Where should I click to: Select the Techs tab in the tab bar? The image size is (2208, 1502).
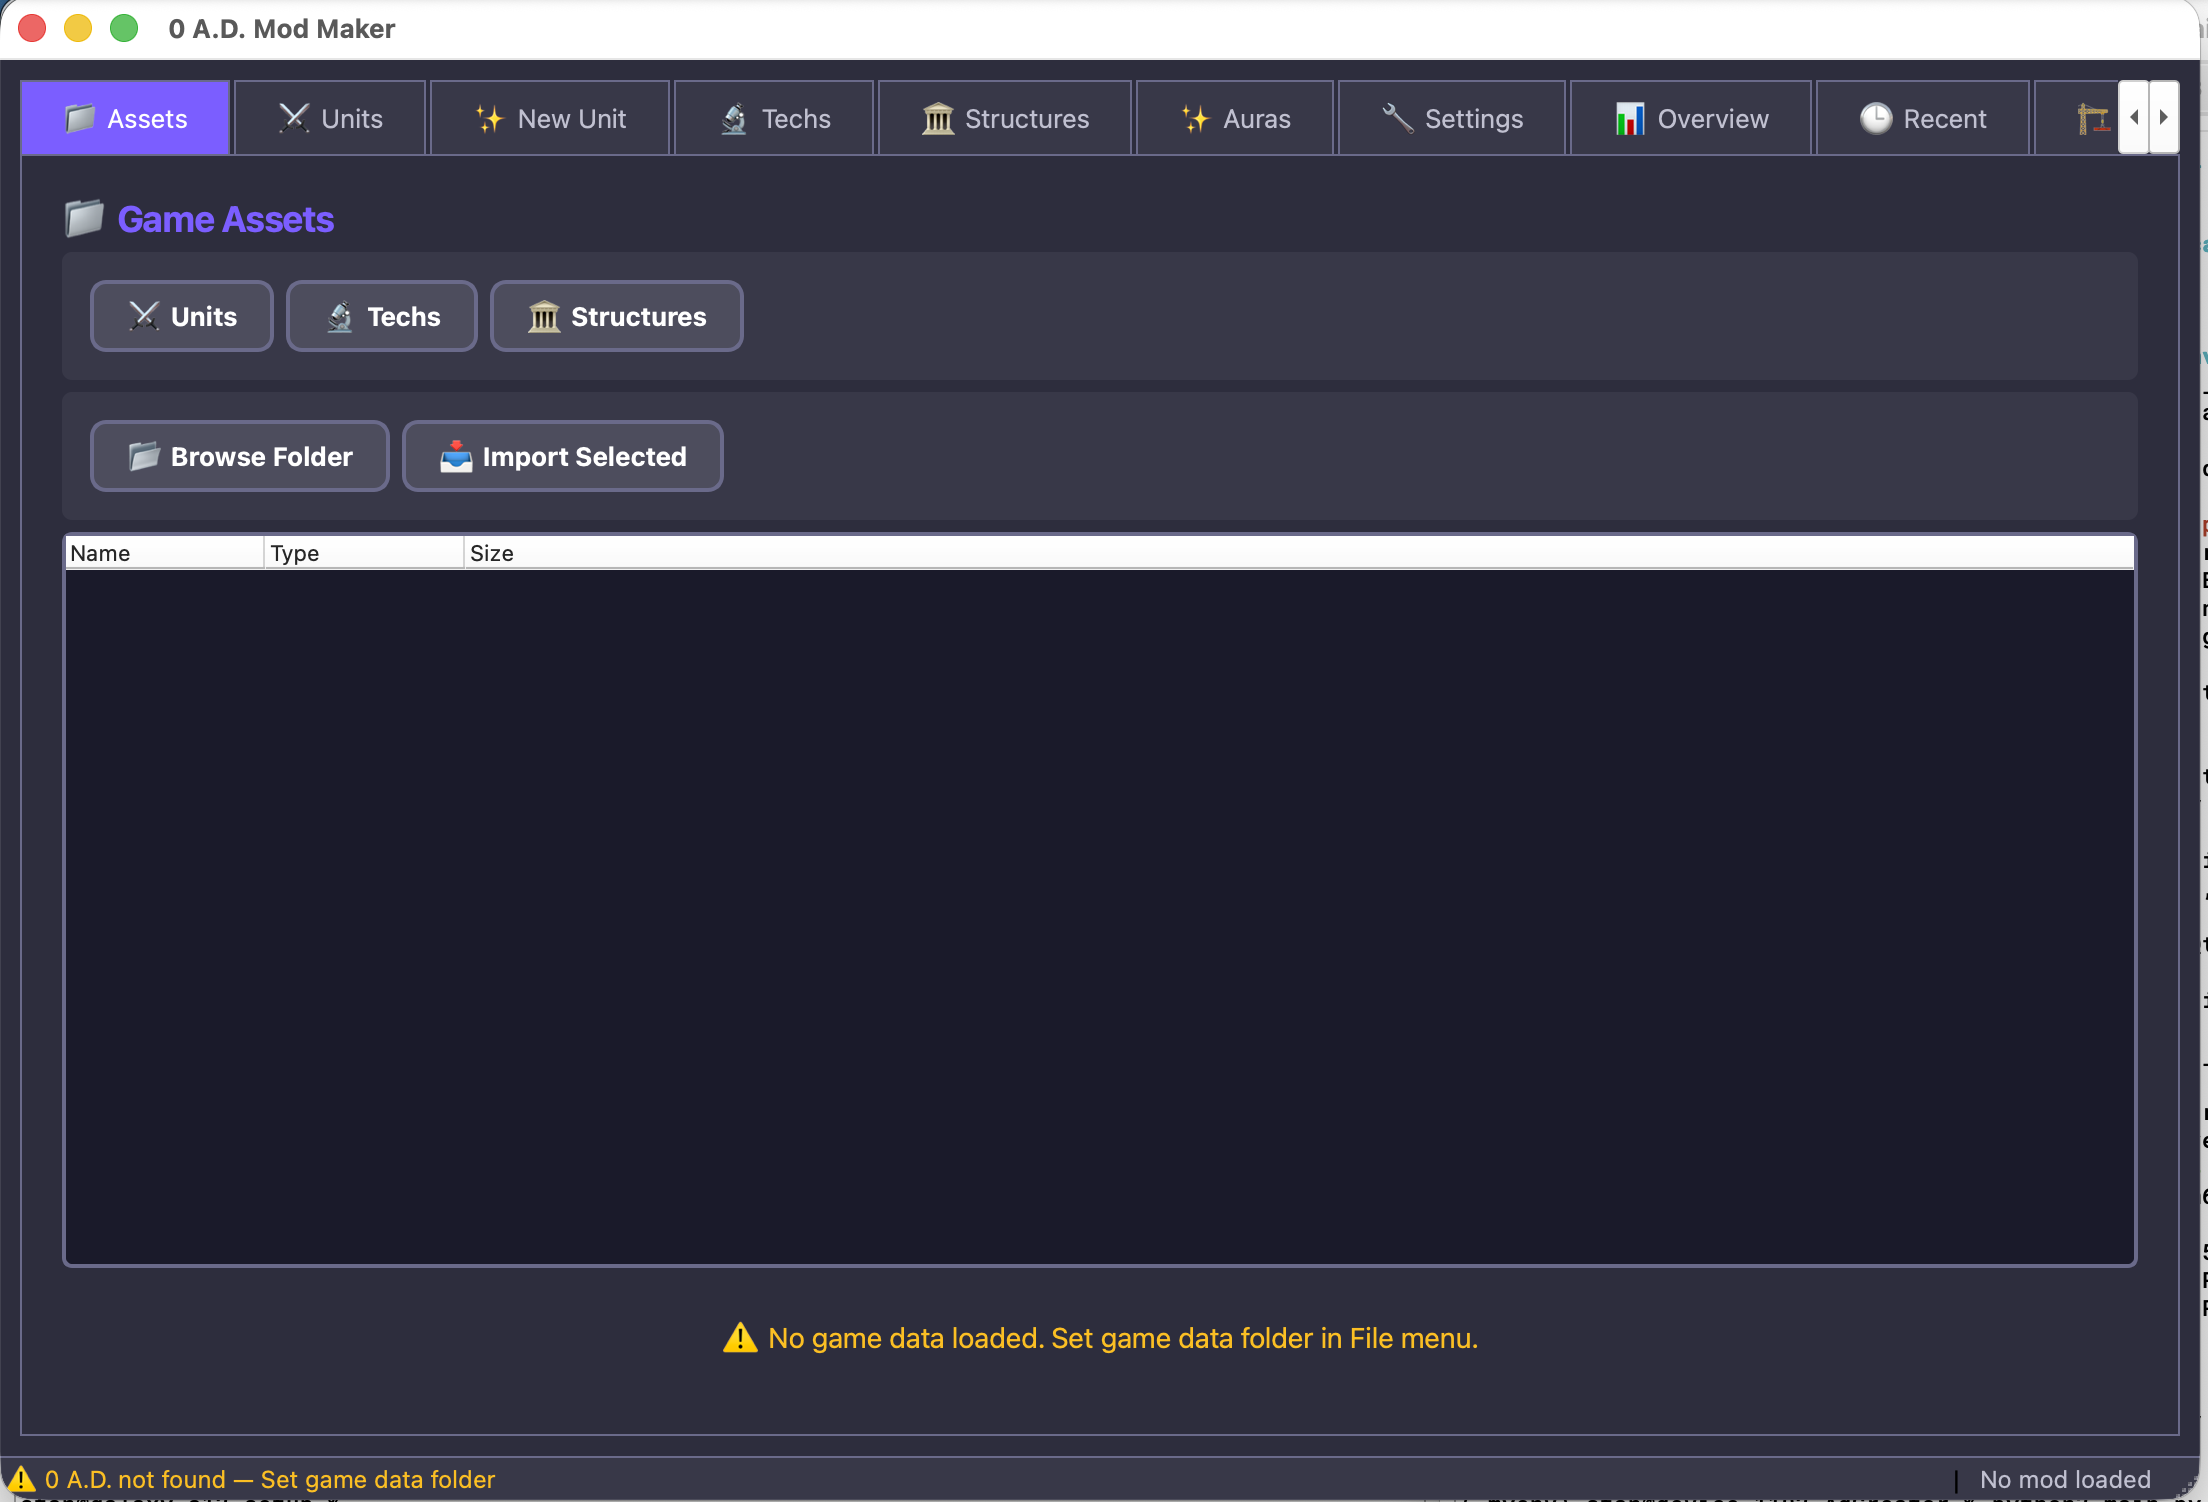(x=775, y=118)
